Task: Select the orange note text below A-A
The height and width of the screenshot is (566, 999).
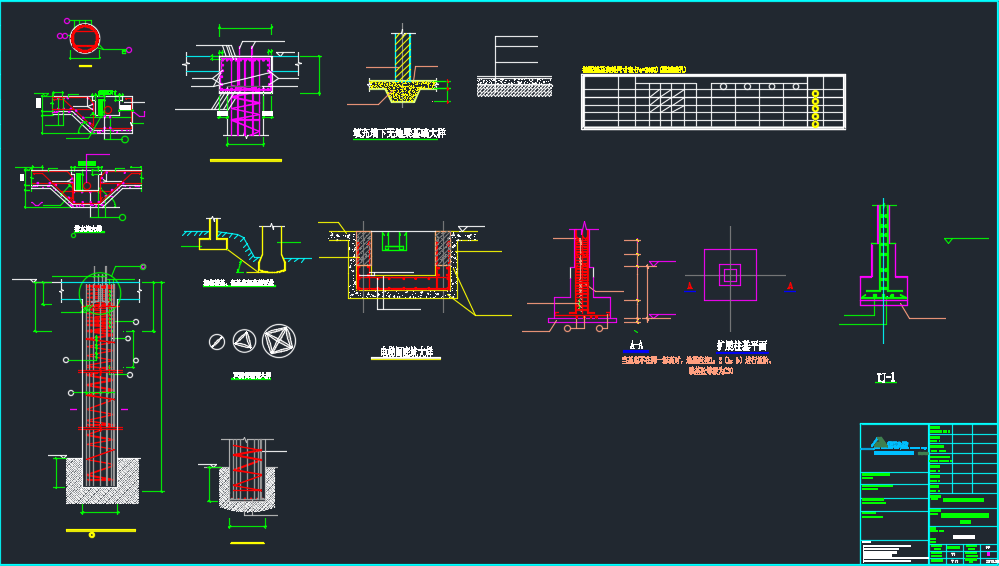Action: click(x=698, y=365)
